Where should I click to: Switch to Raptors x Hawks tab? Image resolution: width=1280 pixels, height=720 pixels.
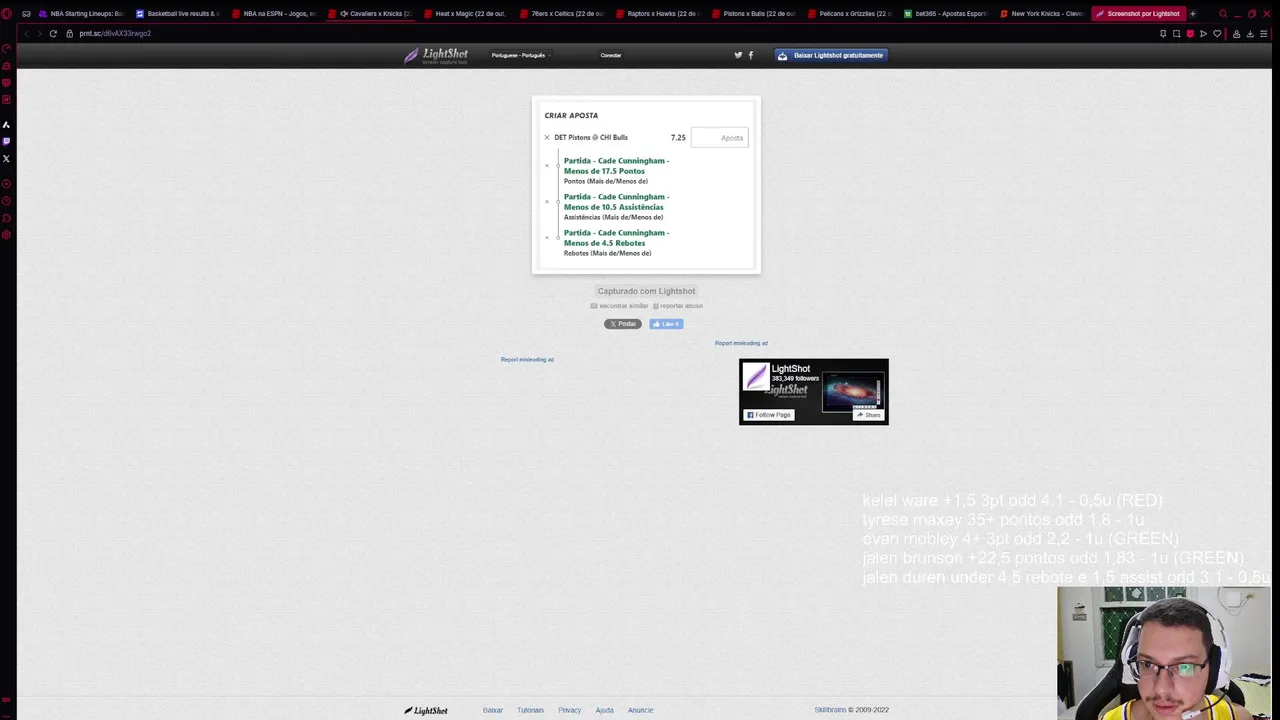[656, 13]
